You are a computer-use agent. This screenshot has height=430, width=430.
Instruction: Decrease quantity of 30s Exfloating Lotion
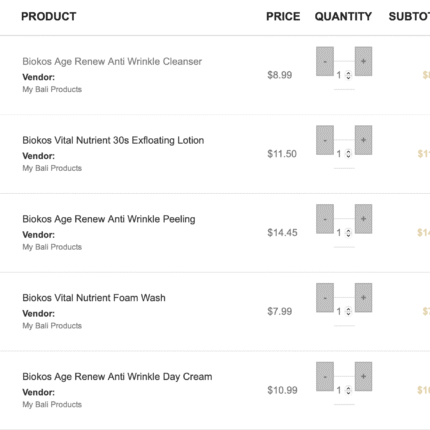coord(325,140)
